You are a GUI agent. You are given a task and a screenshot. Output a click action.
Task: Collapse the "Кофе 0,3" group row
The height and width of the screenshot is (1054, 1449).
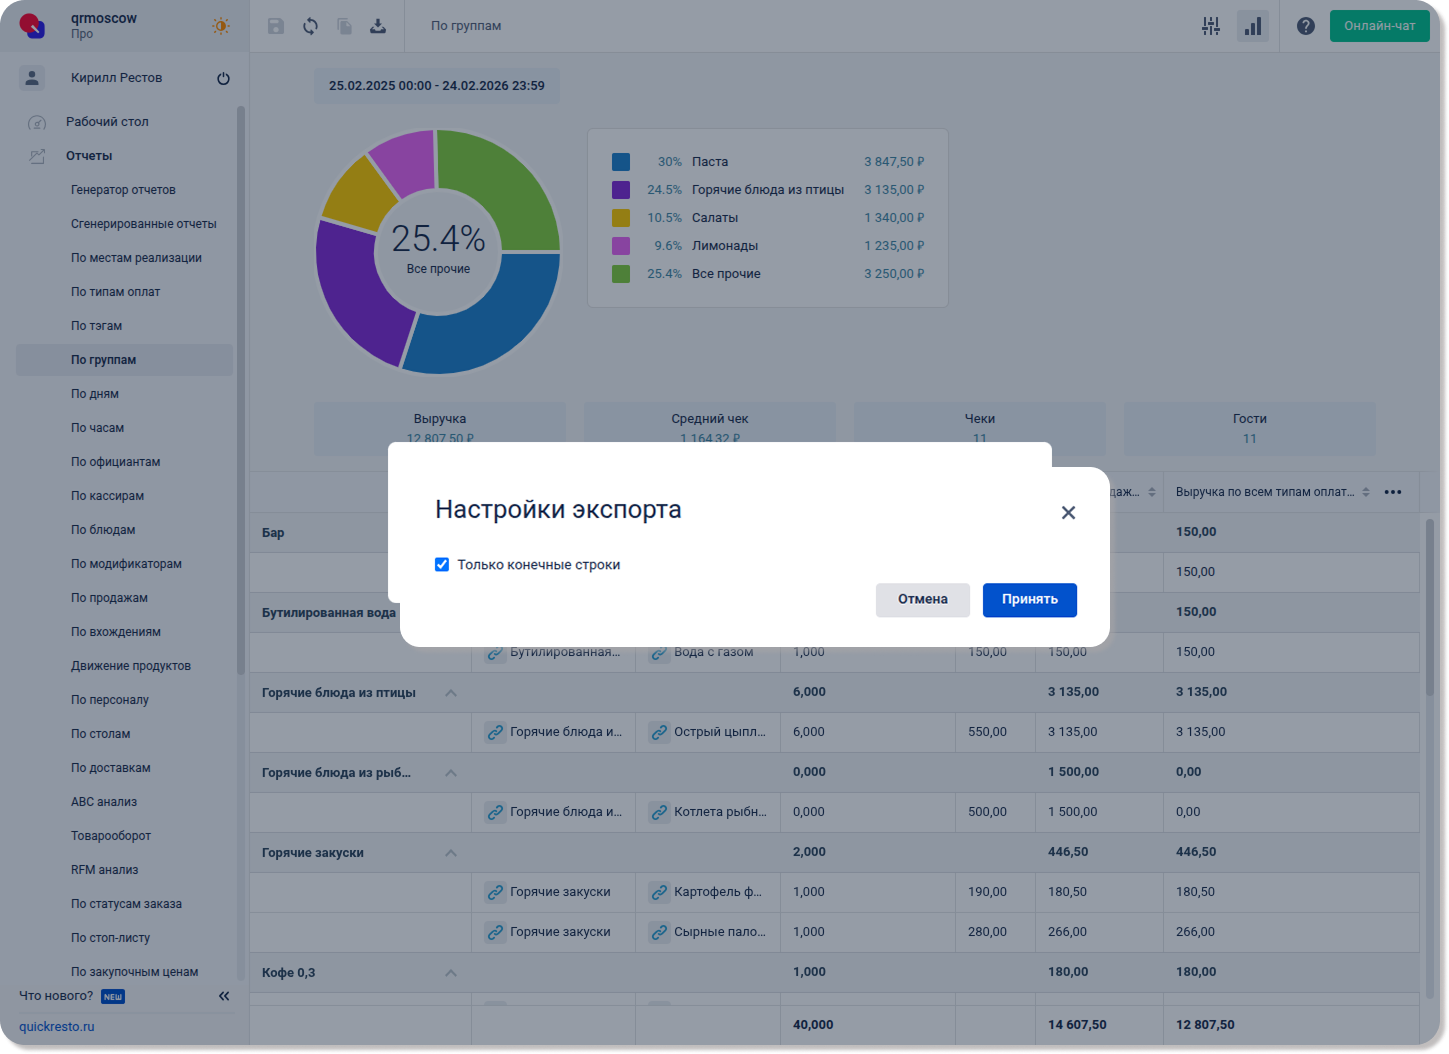click(451, 973)
